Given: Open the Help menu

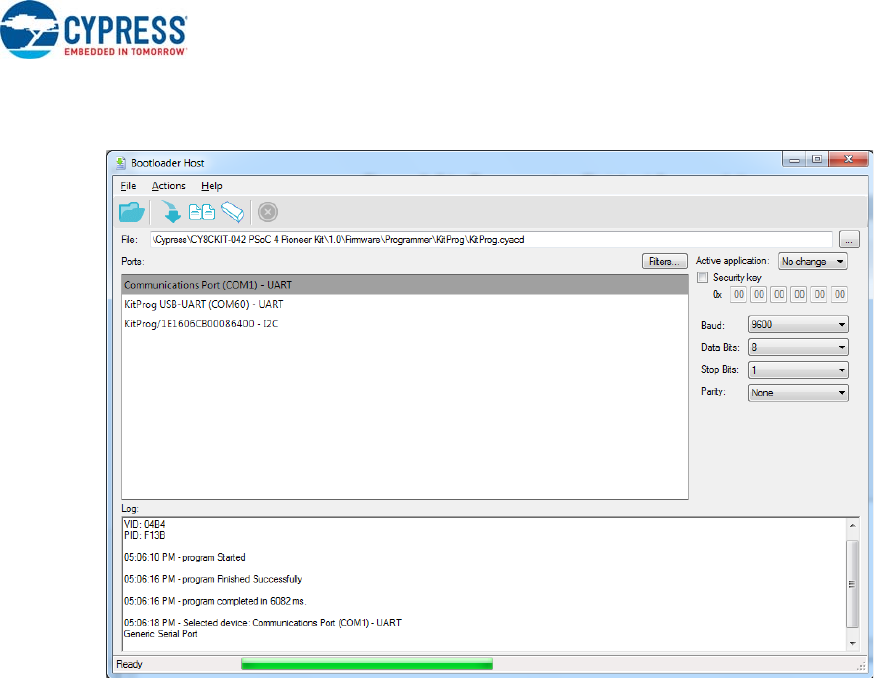Looking at the screenshot, I should coord(211,186).
